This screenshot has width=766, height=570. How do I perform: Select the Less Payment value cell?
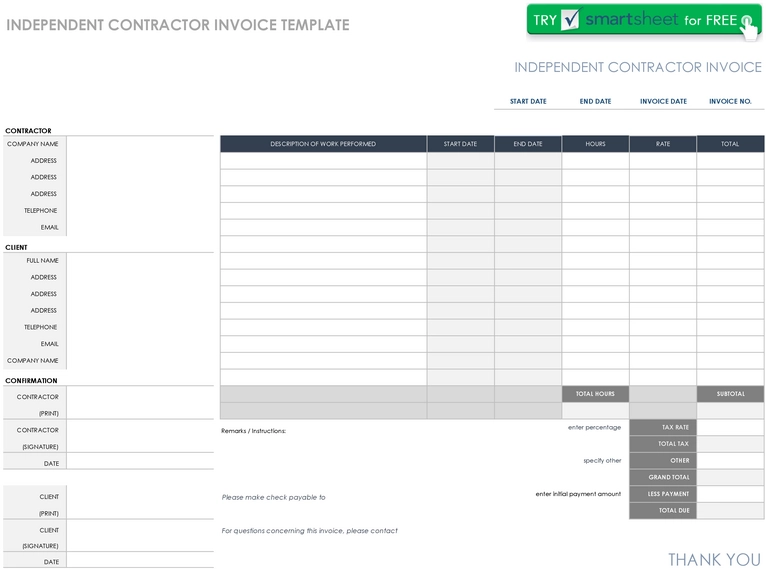[730, 494]
